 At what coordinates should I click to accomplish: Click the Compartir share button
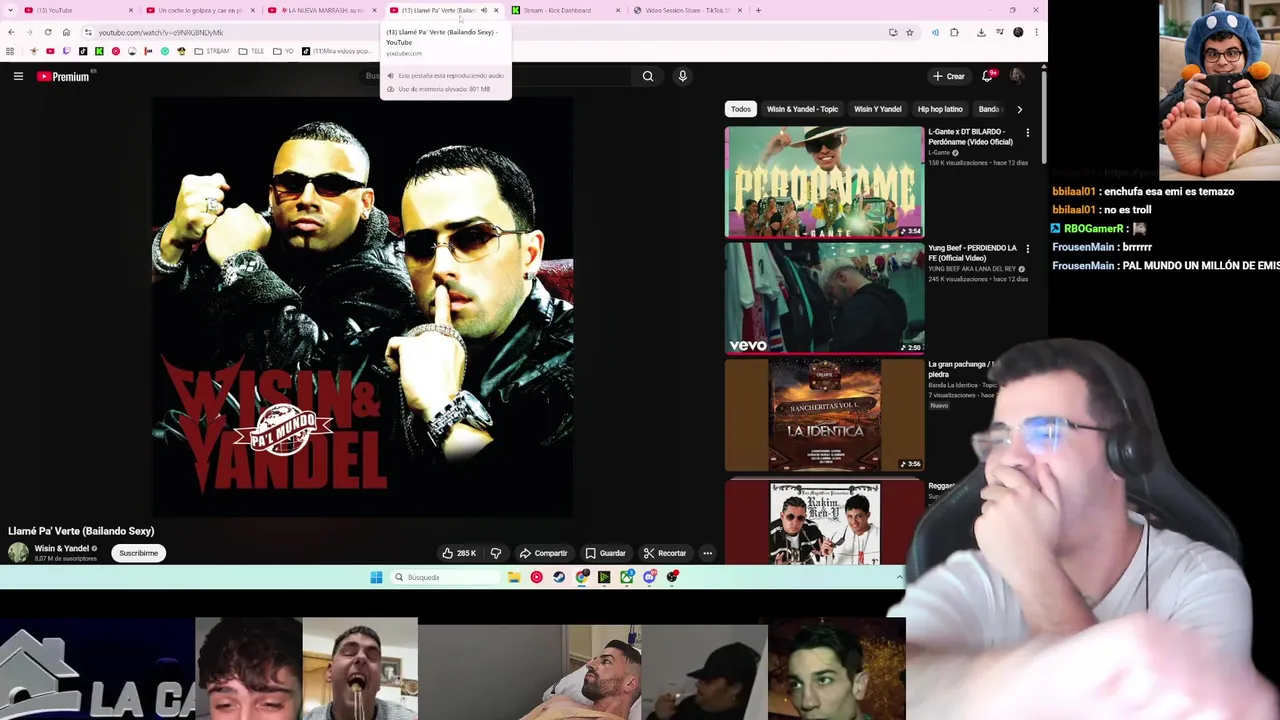click(543, 553)
